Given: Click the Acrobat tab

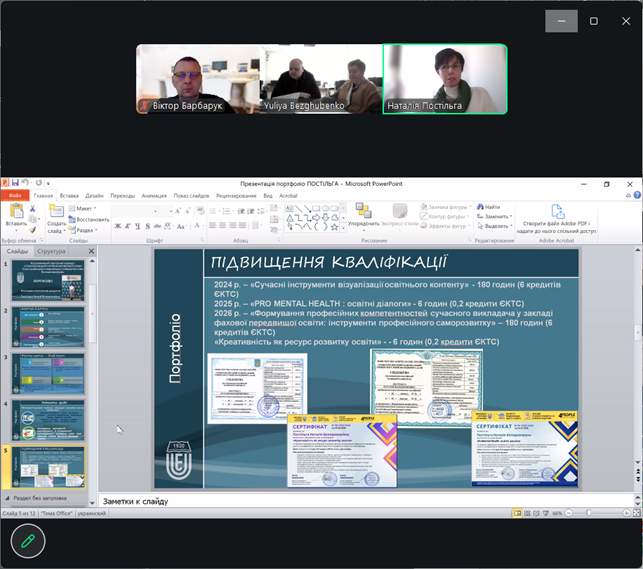Looking at the screenshot, I should point(289,196).
